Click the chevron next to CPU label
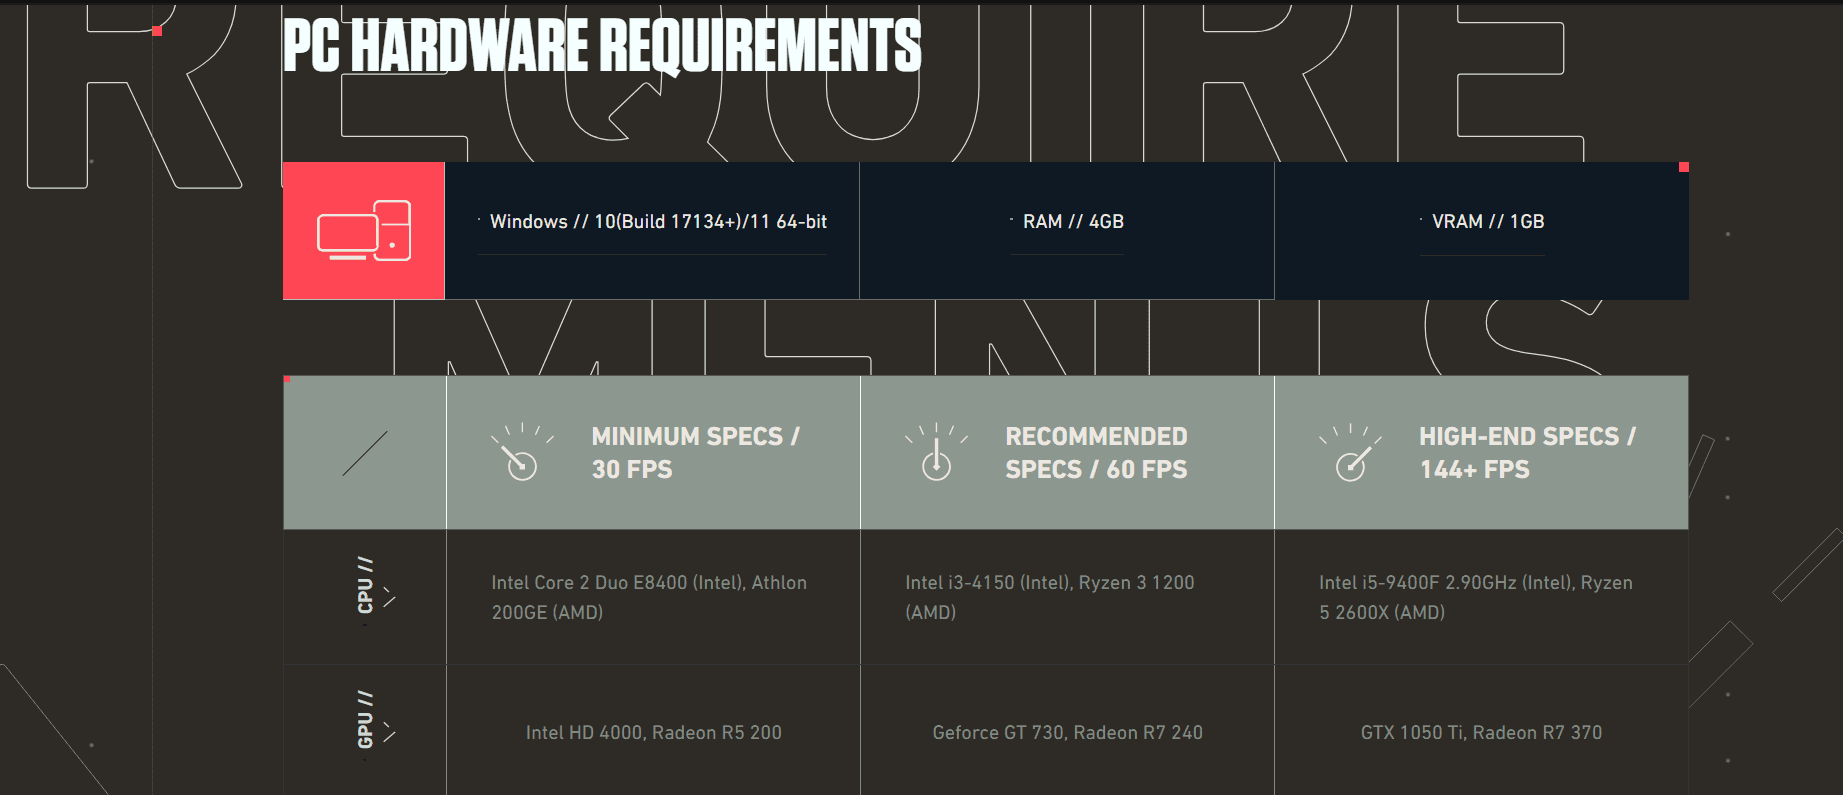 point(389,598)
